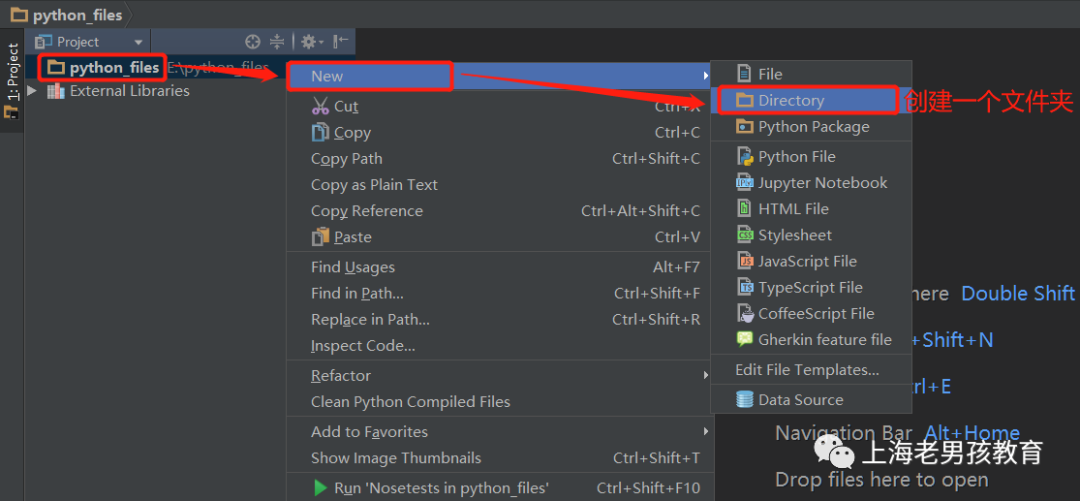Hide the Project panel with the hide icon
1080x501 pixels.
[x=340, y=42]
